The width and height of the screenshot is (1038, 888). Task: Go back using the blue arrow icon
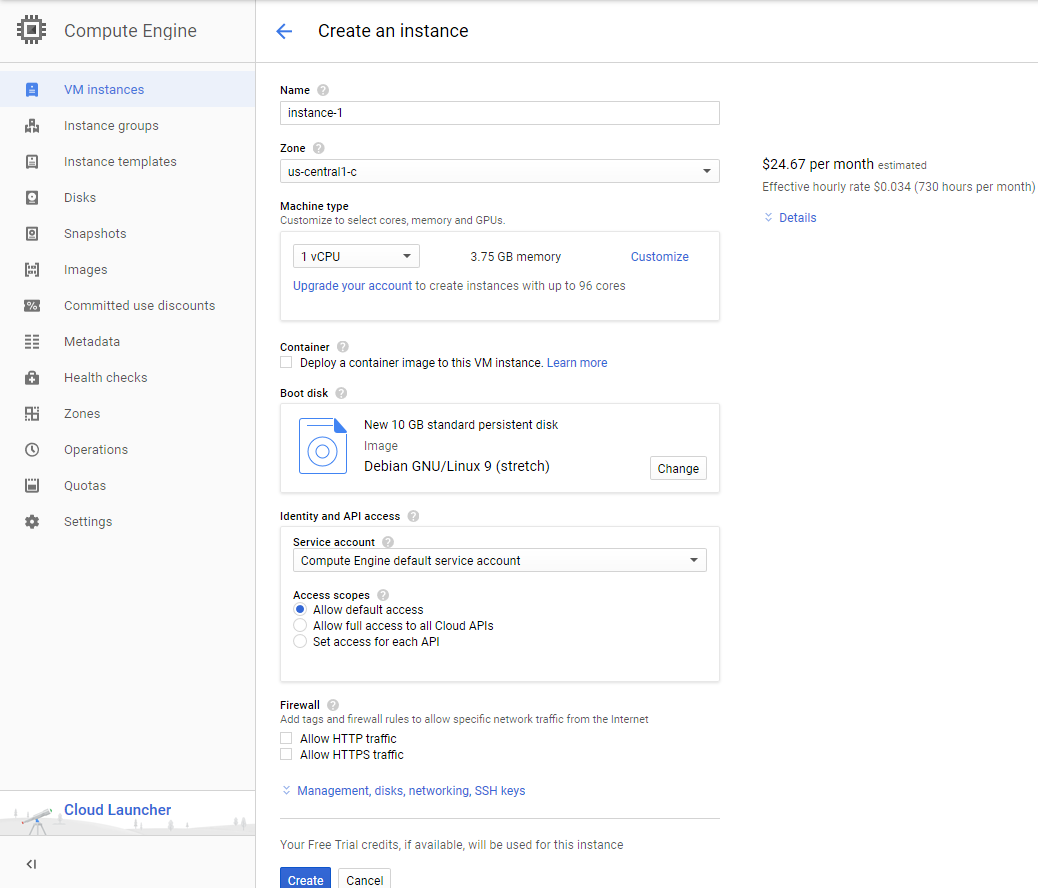point(284,31)
